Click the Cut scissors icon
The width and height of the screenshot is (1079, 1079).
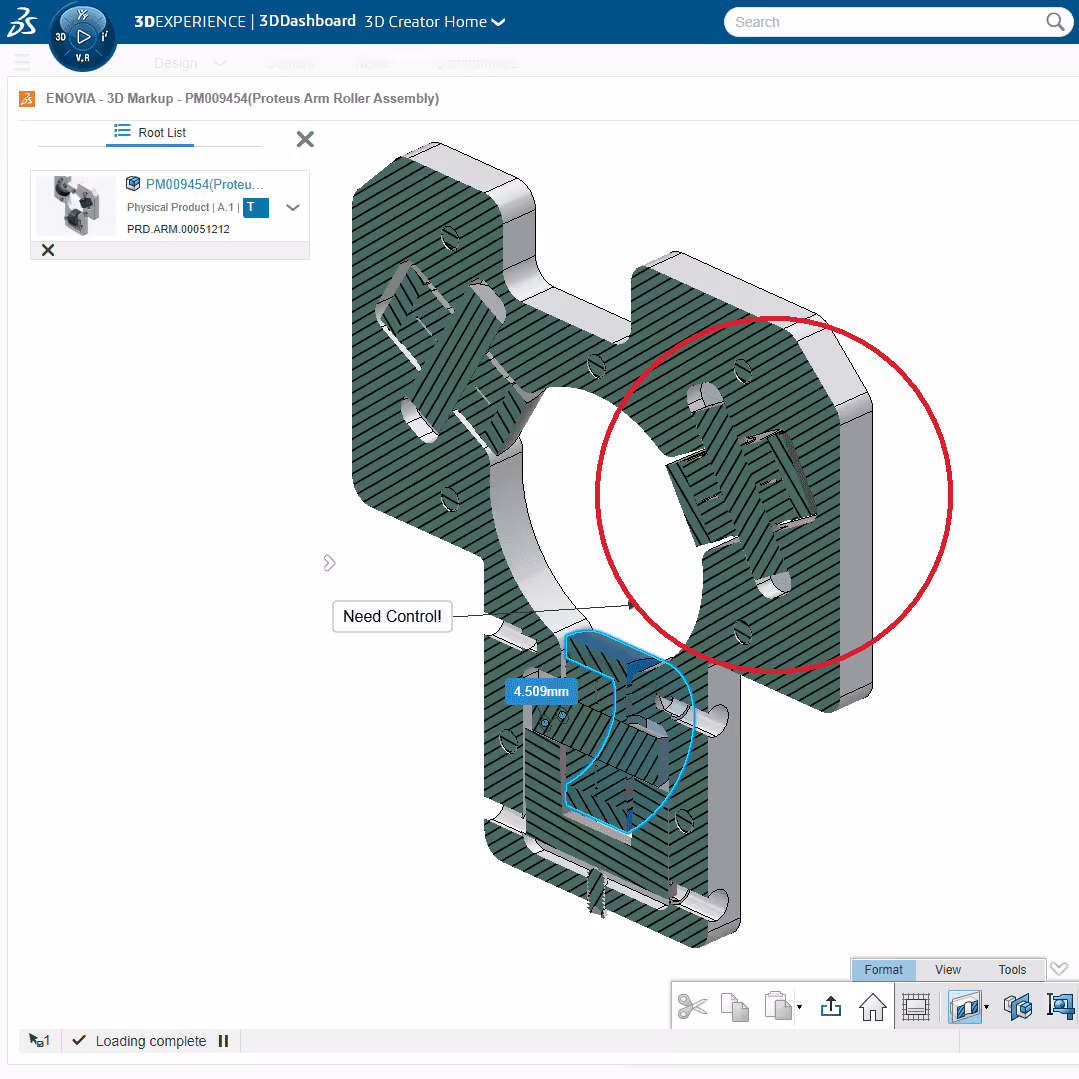pos(692,1007)
